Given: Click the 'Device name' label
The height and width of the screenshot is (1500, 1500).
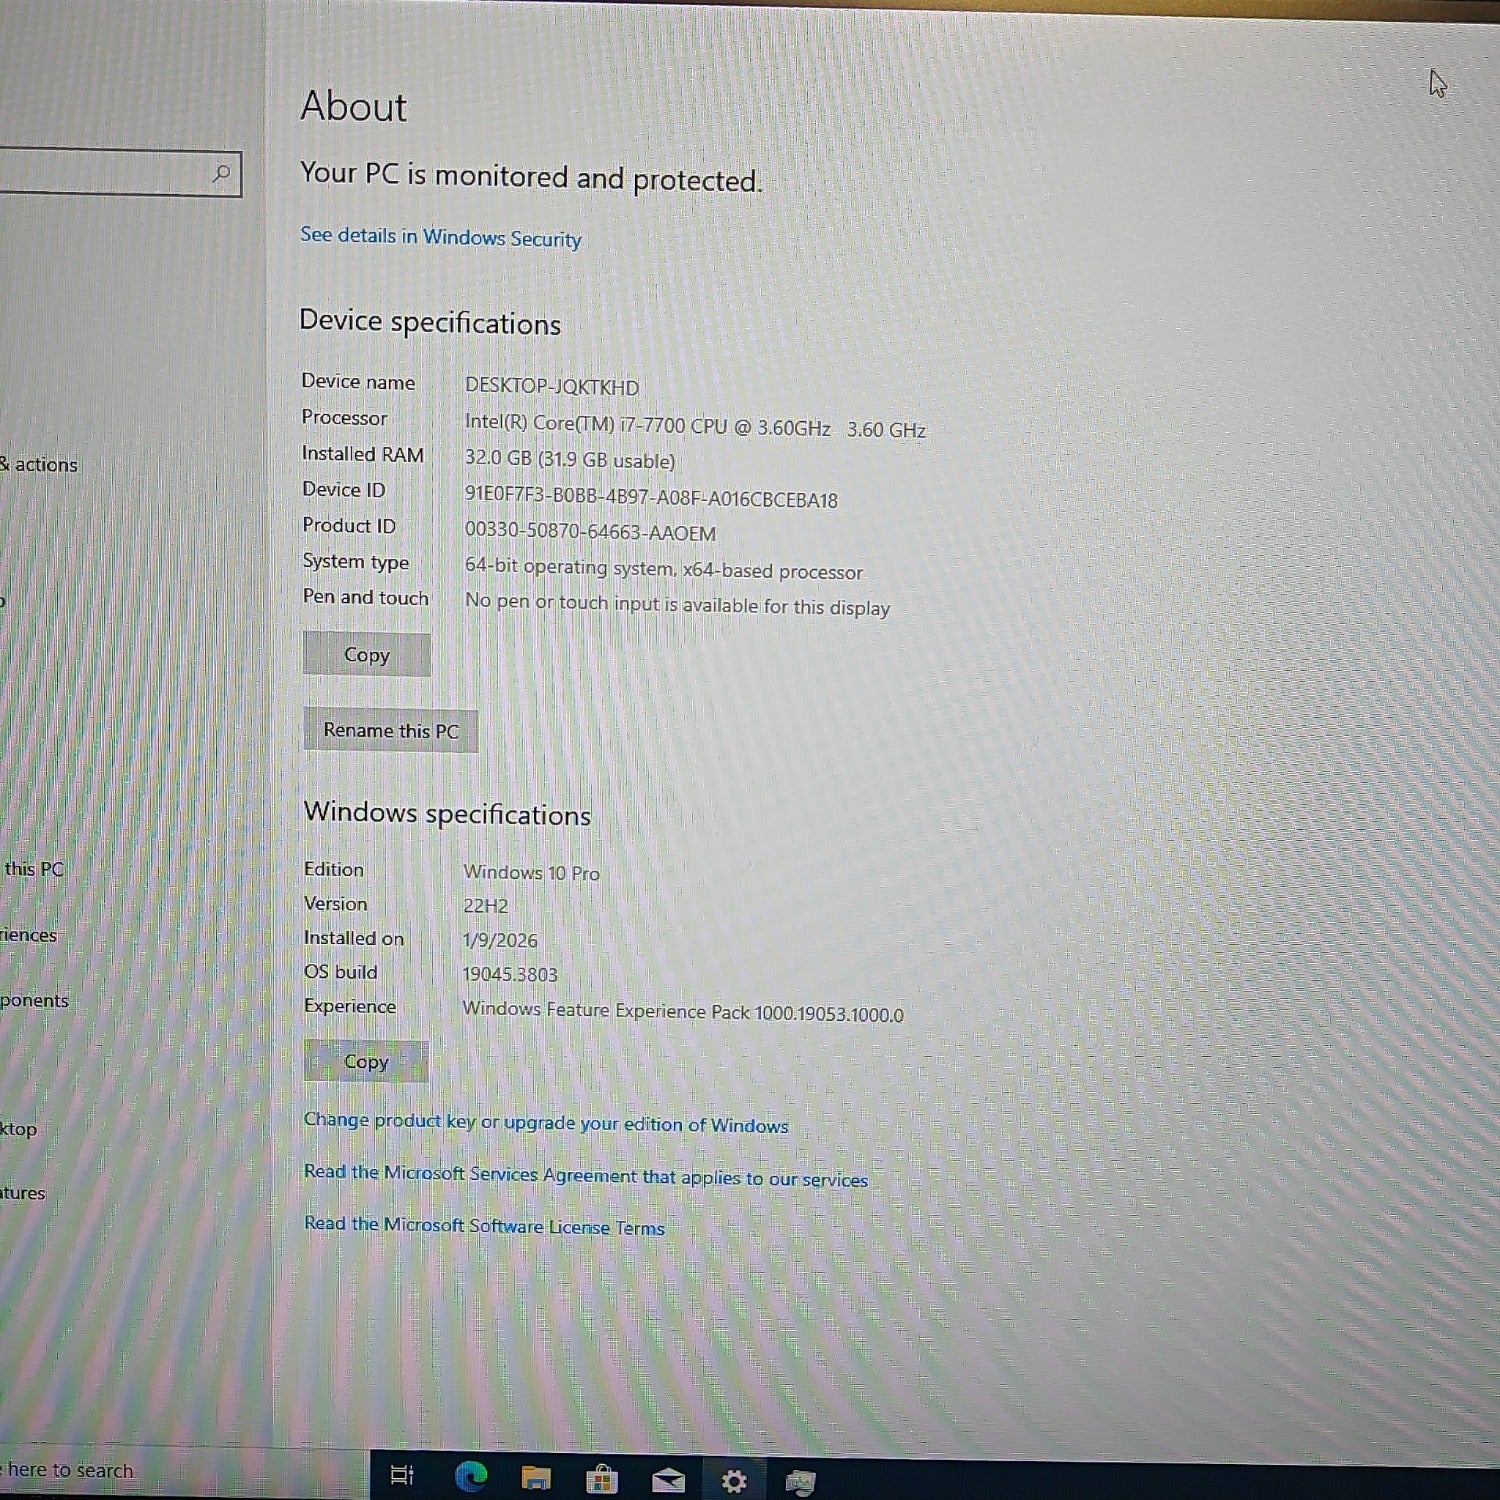Looking at the screenshot, I should coord(358,381).
